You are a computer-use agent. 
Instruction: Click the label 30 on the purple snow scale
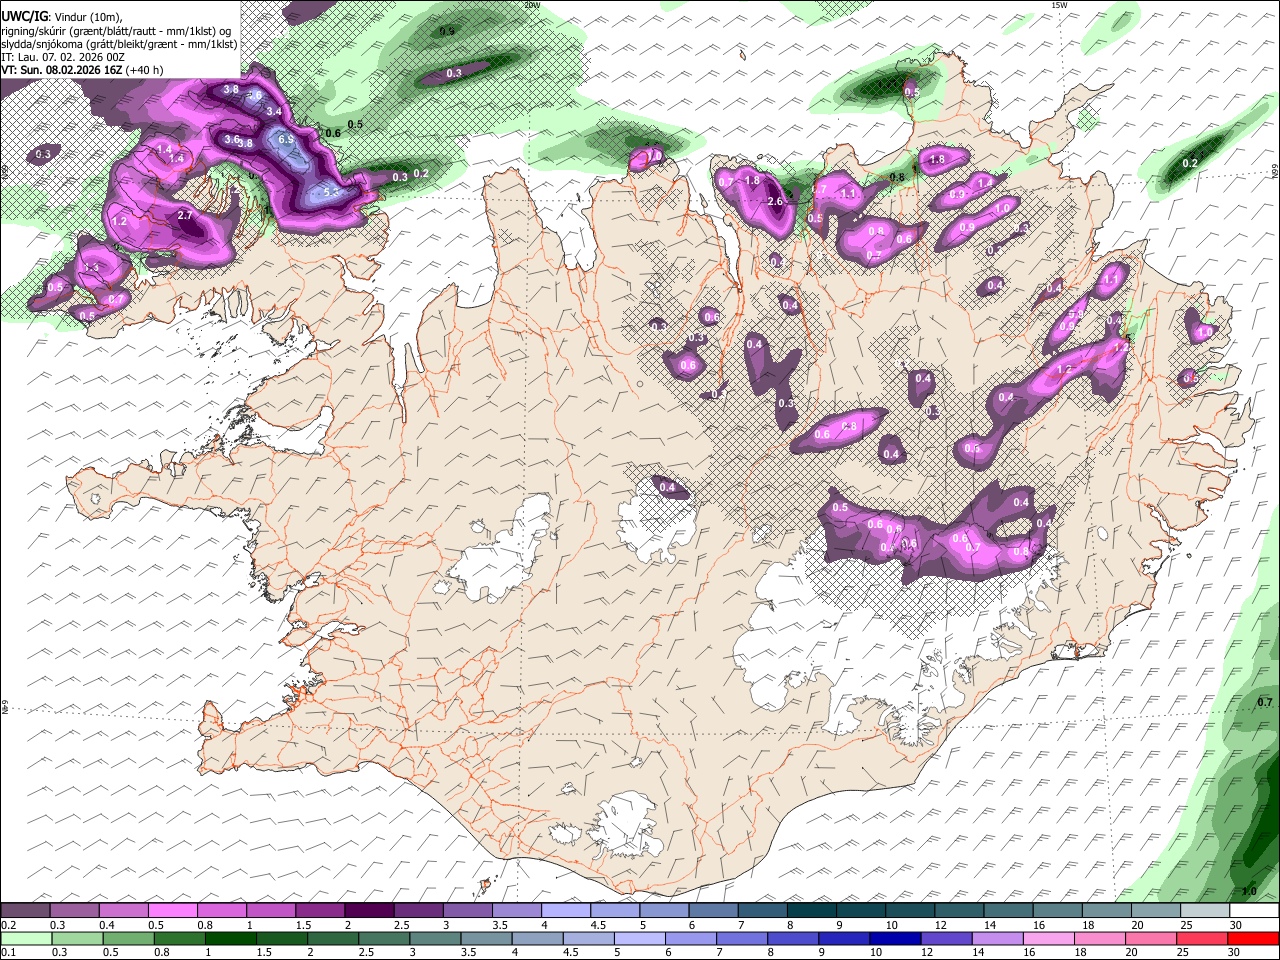point(1235,925)
